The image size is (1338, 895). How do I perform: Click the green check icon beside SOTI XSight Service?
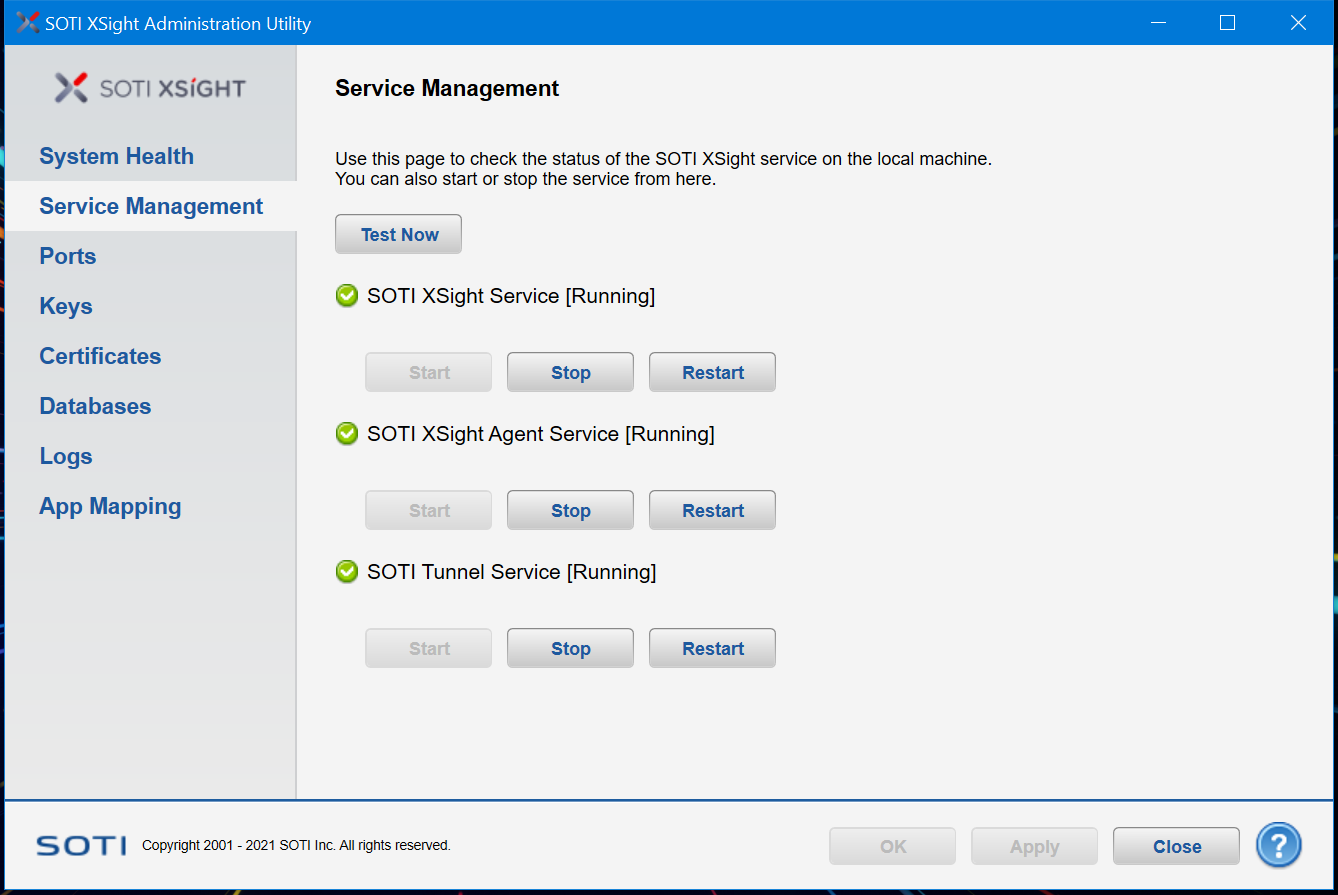pyautogui.click(x=347, y=296)
